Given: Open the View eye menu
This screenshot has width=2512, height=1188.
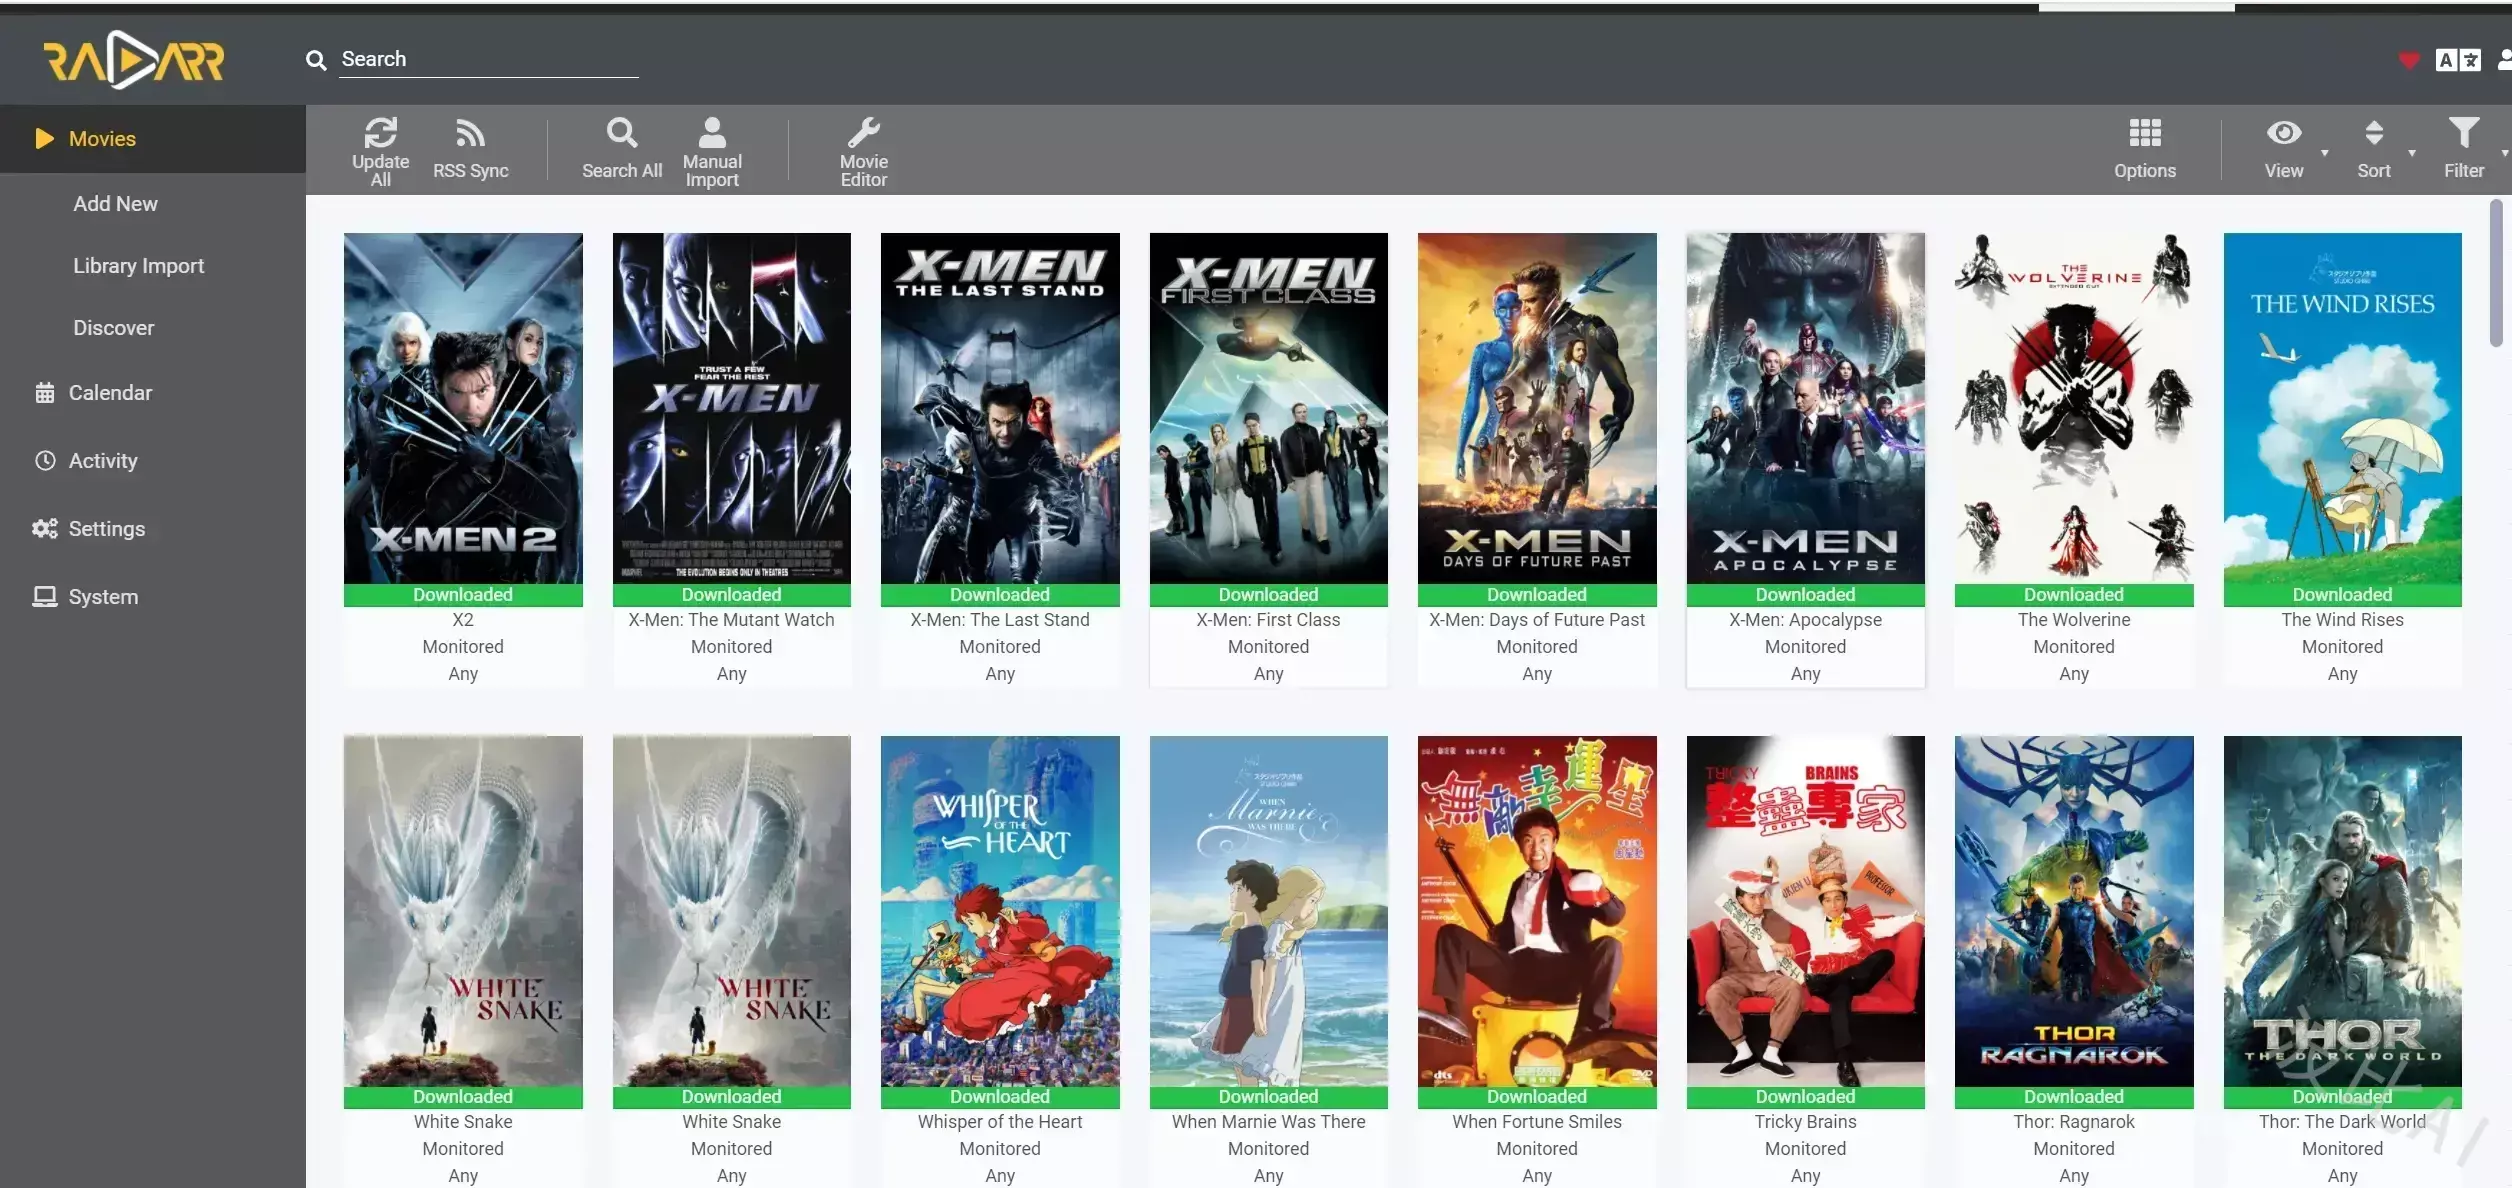Looking at the screenshot, I should [2284, 150].
